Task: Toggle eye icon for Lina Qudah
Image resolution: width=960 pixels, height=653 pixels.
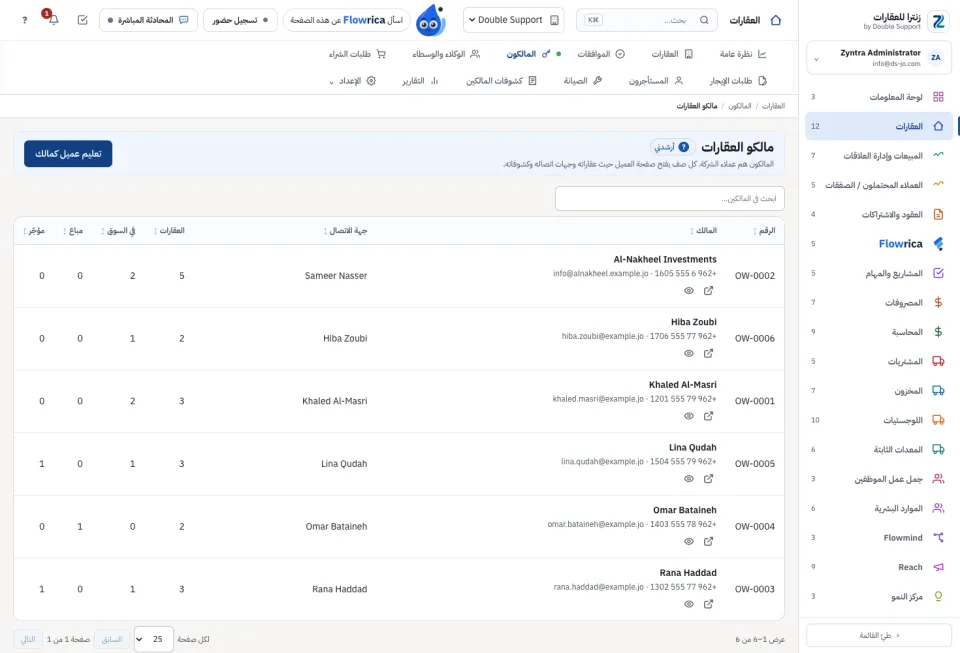Action: (689, 479)
